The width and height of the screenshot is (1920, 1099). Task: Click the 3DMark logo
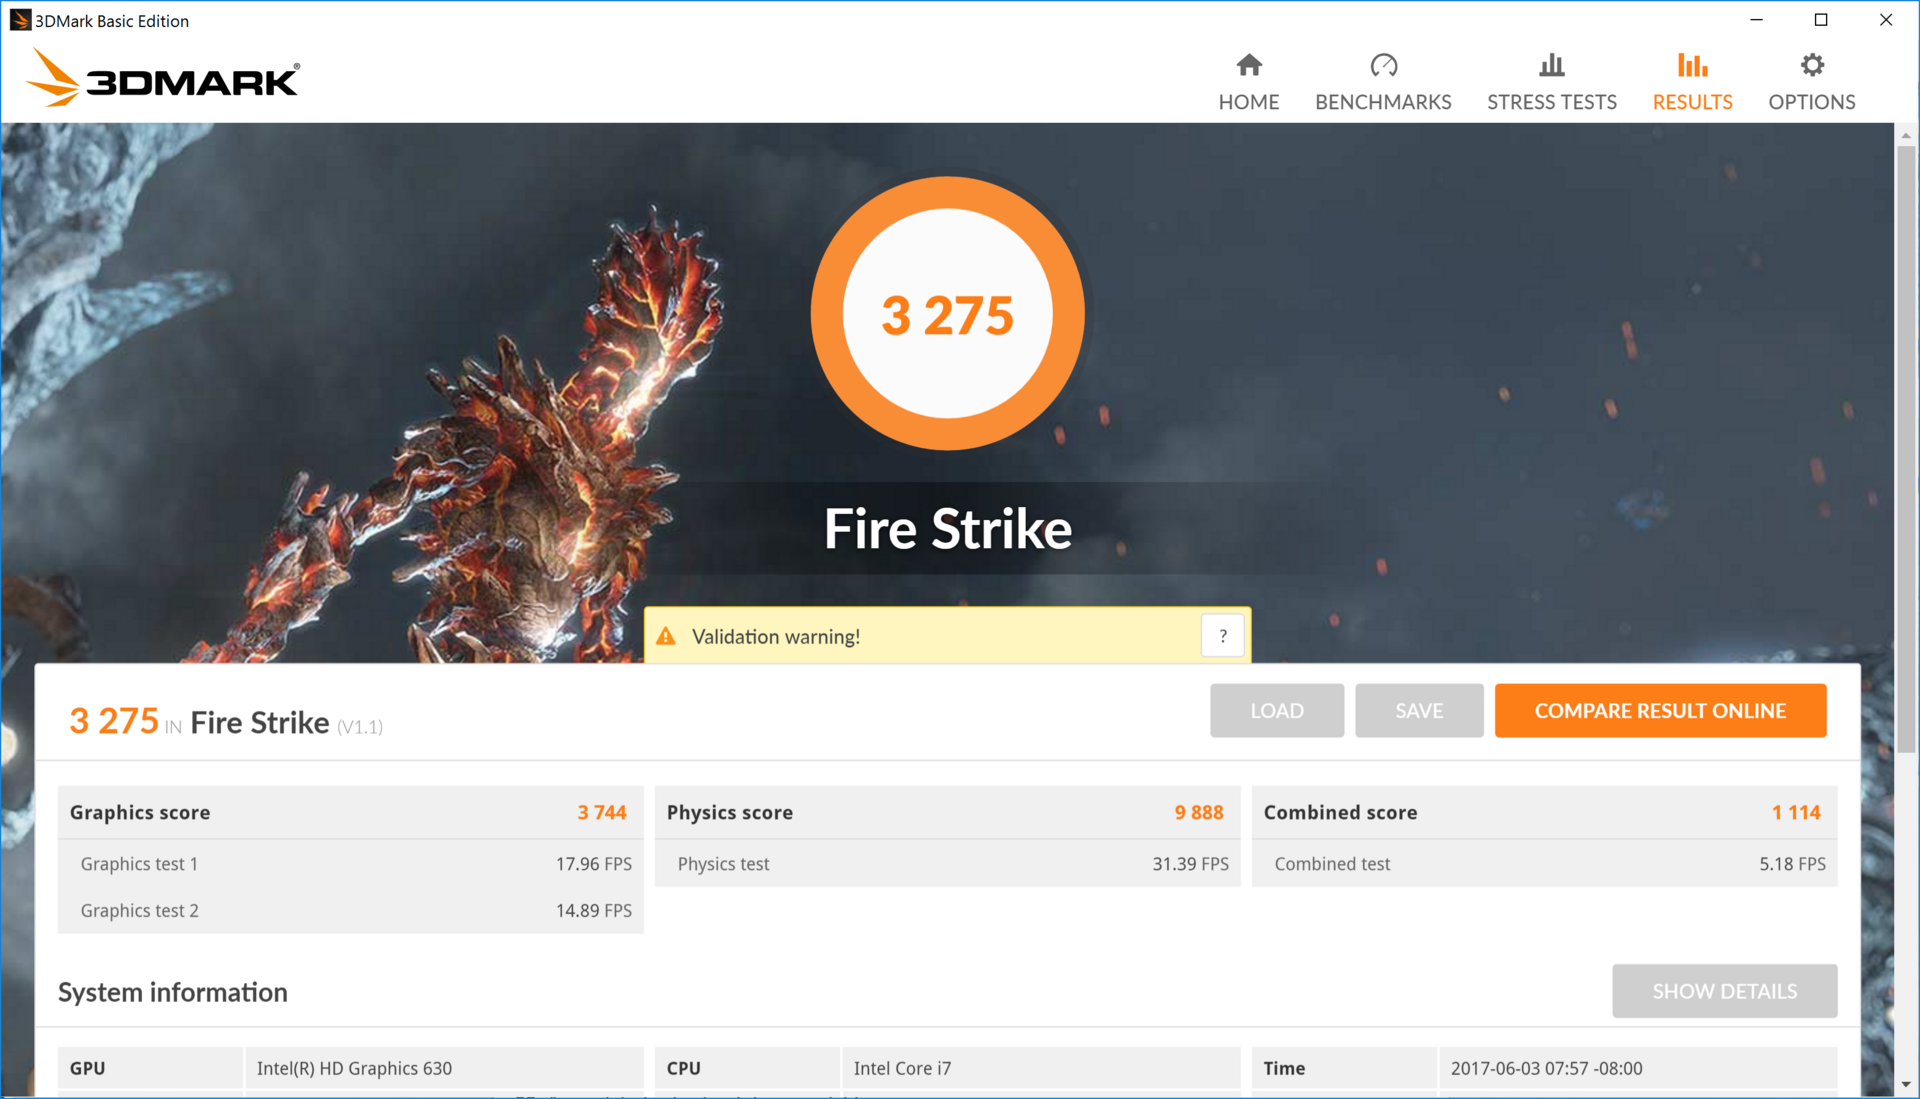tap(162, 78)
